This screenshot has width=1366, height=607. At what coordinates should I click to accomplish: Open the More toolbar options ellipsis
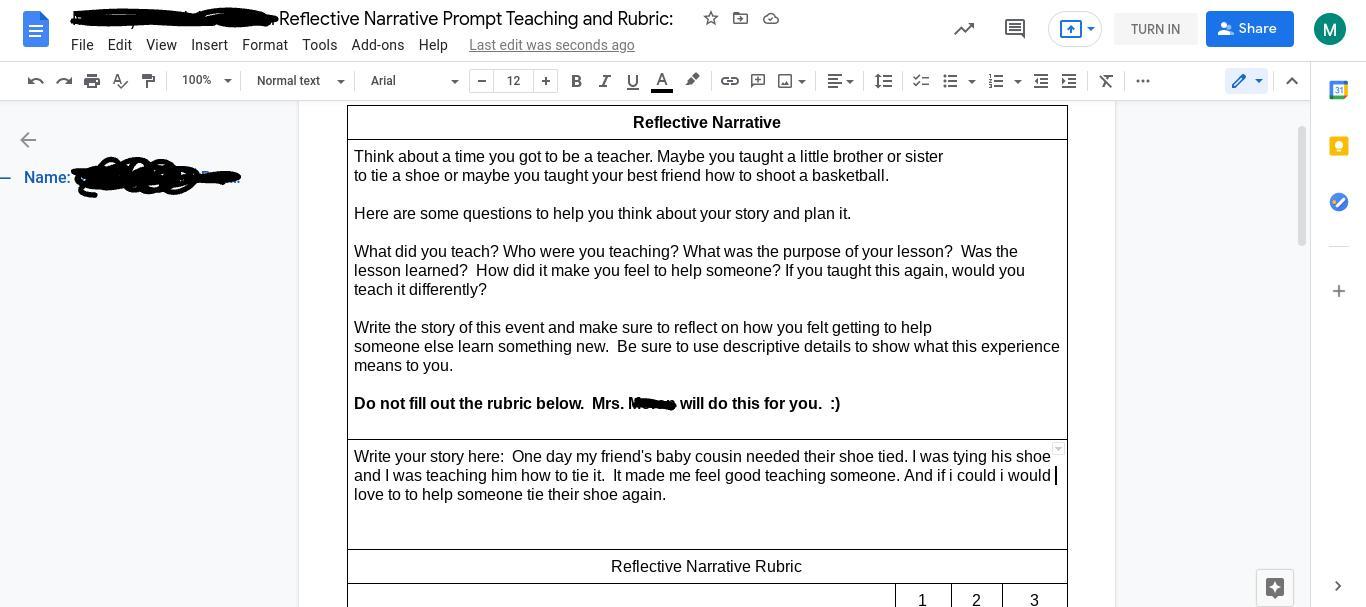point(1143,81)
